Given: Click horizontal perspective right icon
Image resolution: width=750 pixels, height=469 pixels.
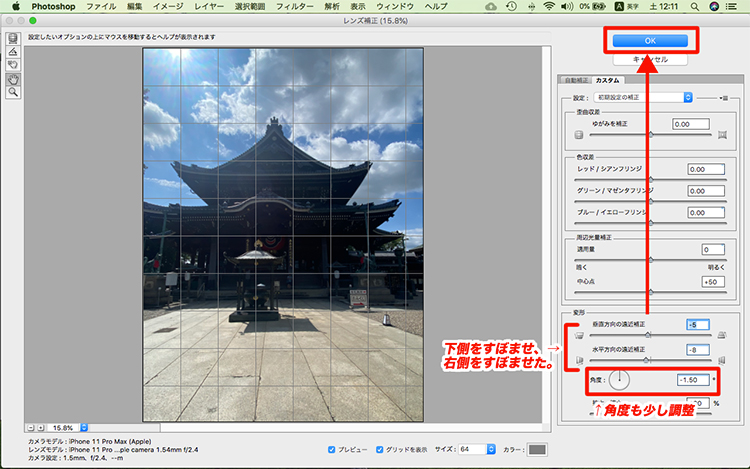Looking at the screenshot, I should point(722,360).
